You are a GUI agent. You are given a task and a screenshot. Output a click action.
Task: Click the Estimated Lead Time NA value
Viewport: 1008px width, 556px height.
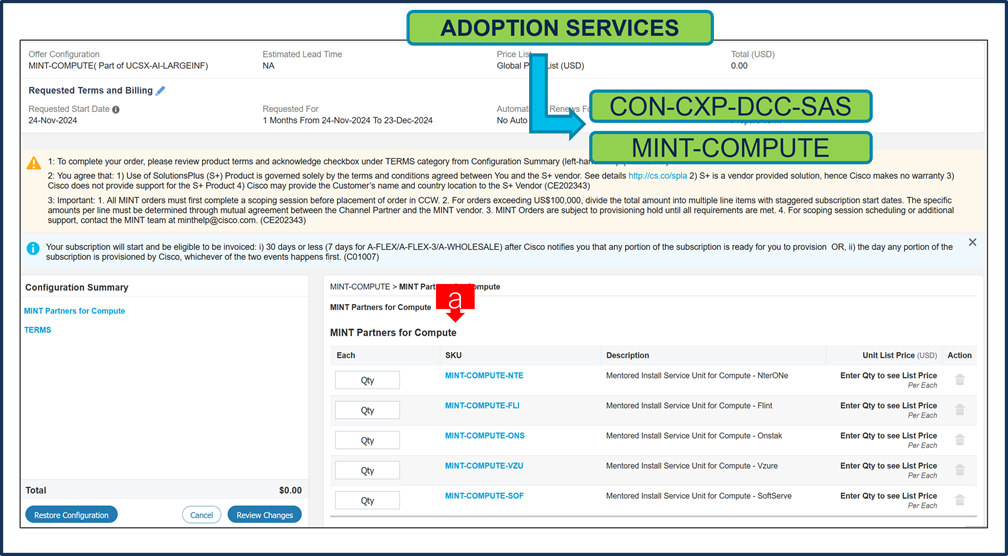point(268,66)
